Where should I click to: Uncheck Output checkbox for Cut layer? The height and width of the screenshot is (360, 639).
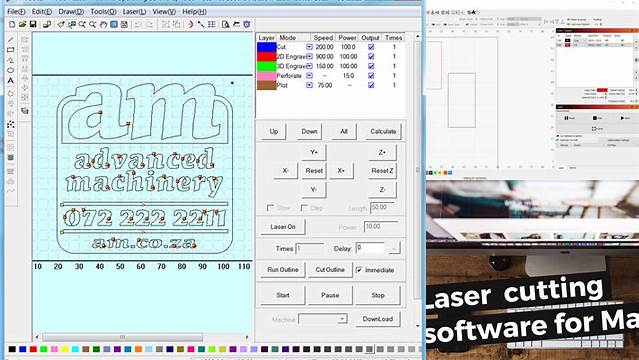point(371,47)
